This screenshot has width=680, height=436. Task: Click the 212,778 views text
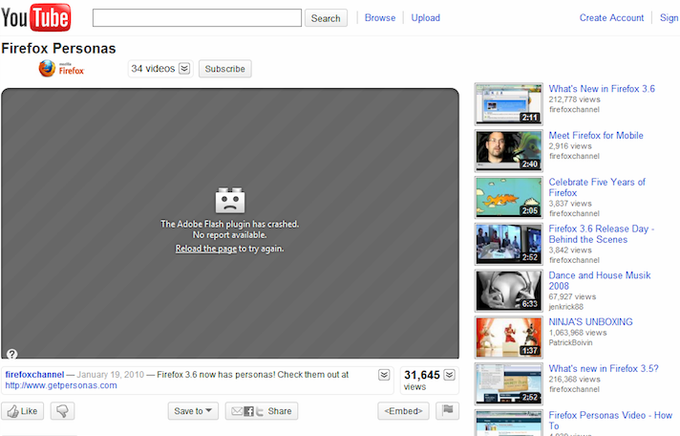(574, 99)
